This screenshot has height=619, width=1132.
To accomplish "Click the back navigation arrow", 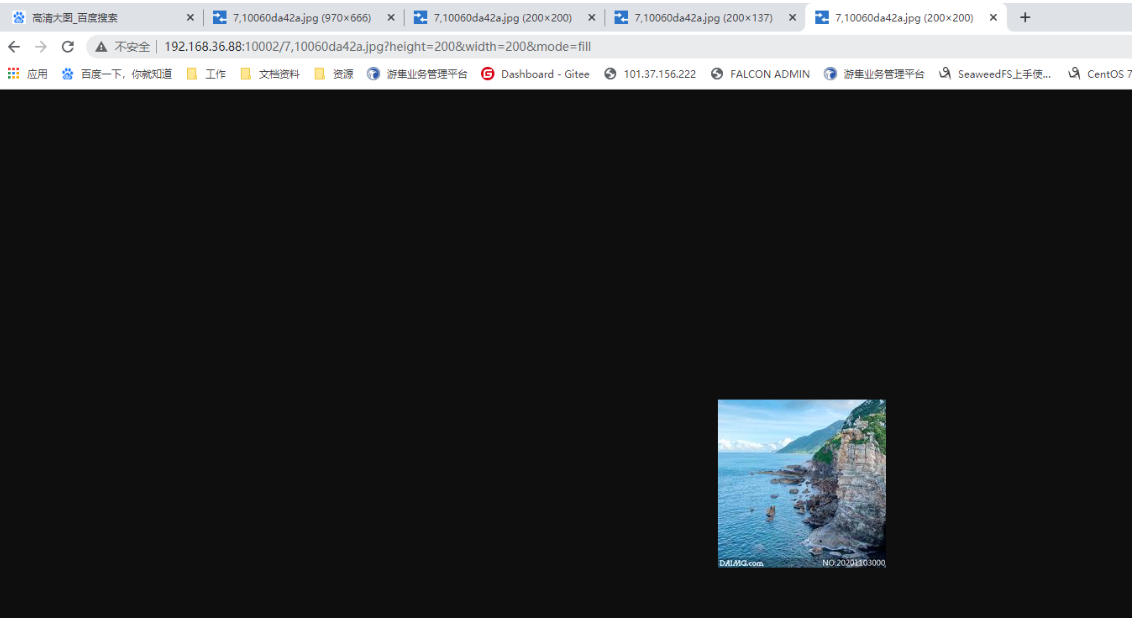I will [14, 46].
